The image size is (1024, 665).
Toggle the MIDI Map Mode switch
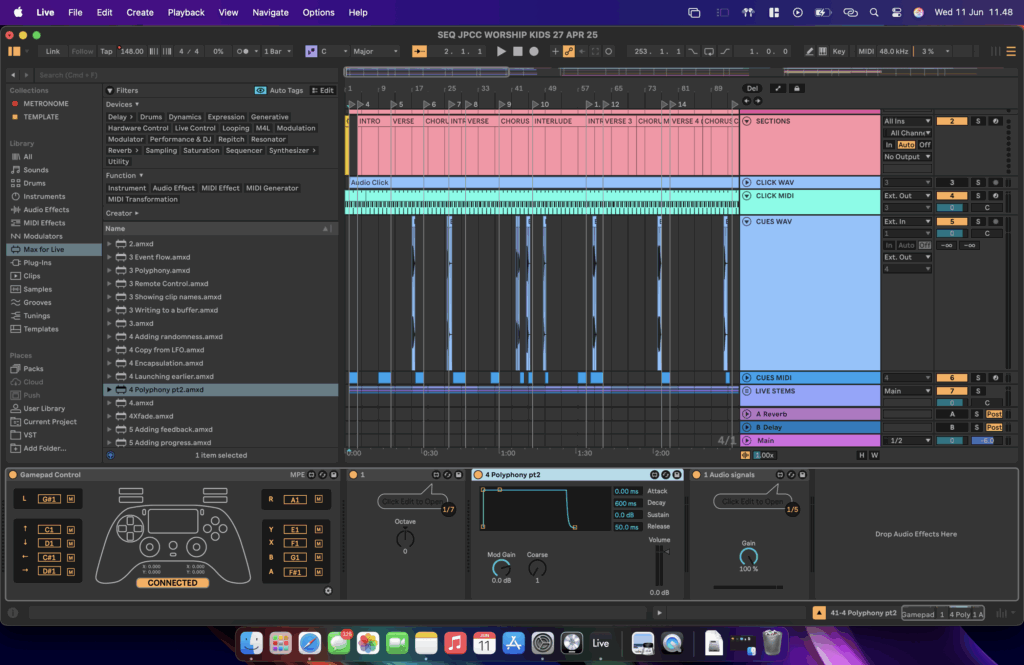(866, 51)
